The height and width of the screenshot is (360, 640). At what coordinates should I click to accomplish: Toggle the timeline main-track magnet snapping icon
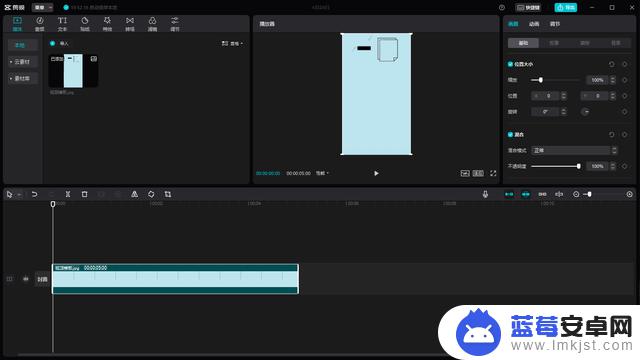(x=509, y=194)
